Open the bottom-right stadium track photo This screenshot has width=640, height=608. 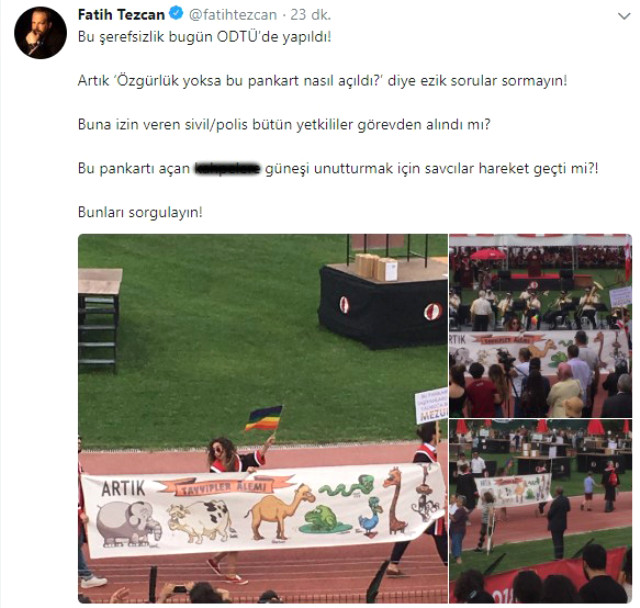[540, 511]
